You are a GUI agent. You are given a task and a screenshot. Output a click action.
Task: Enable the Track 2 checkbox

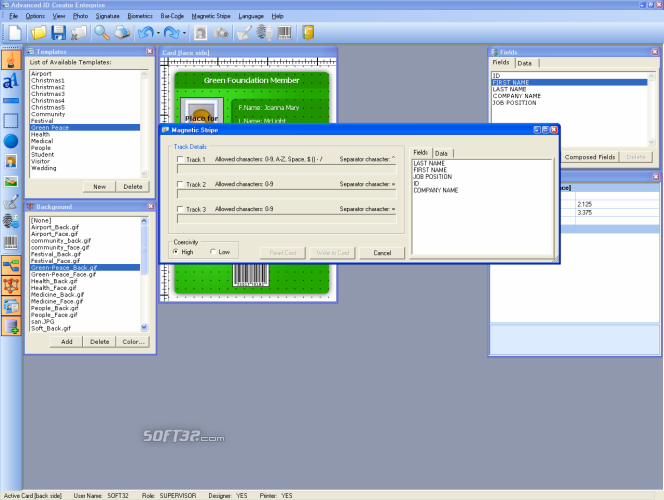[180, 185]
